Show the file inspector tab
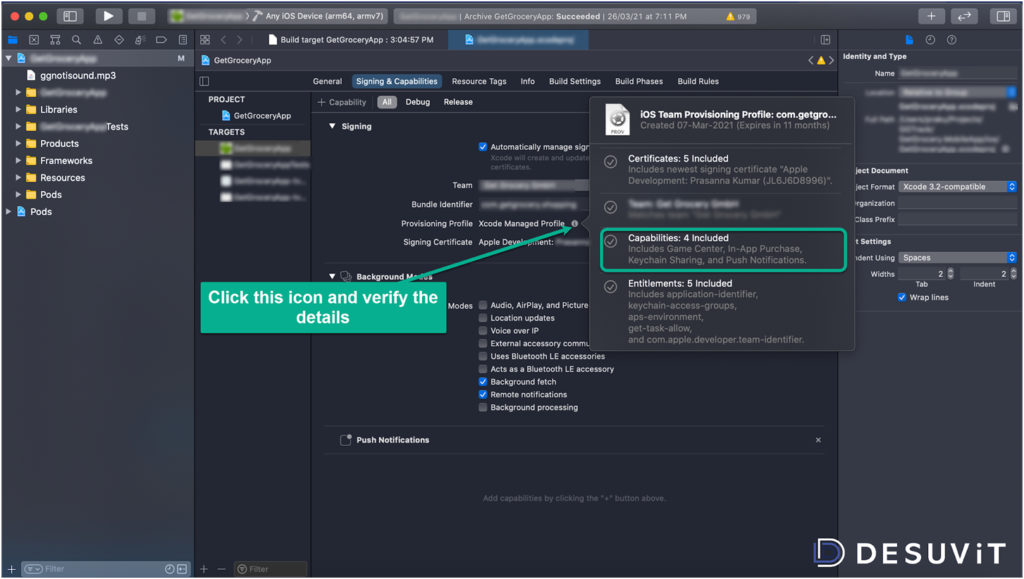Image resolution: width=1024 pixels, height=579 pixels. 909,40
